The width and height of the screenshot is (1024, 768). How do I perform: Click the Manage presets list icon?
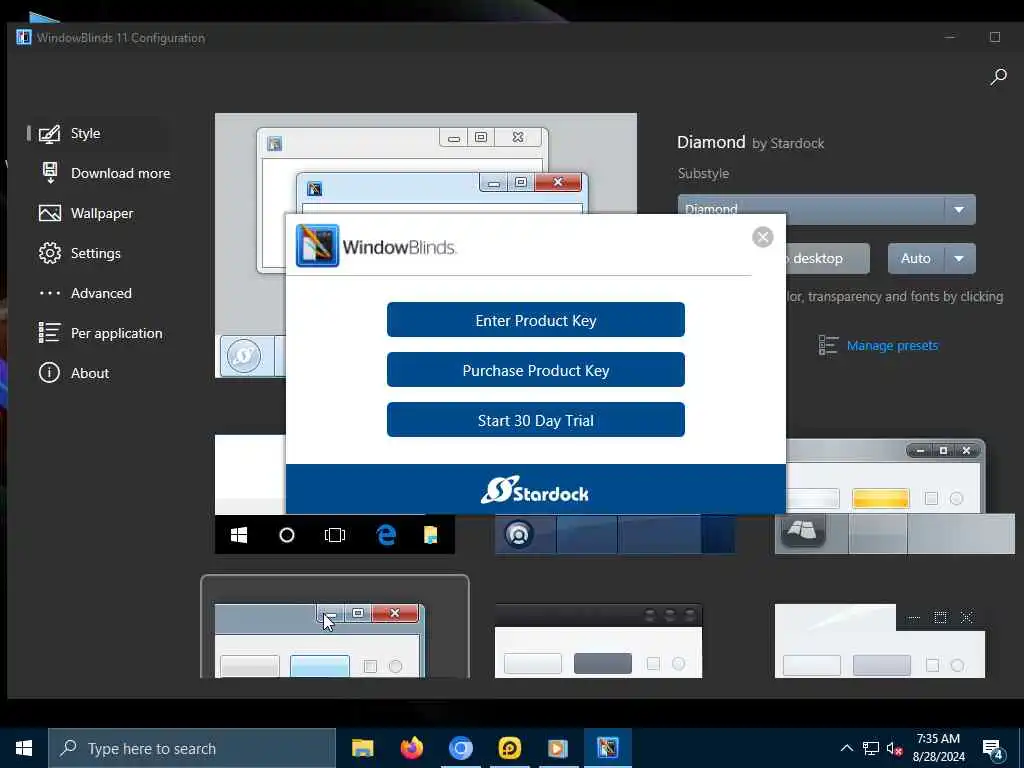pyautogui.click(x=828, y=345)
